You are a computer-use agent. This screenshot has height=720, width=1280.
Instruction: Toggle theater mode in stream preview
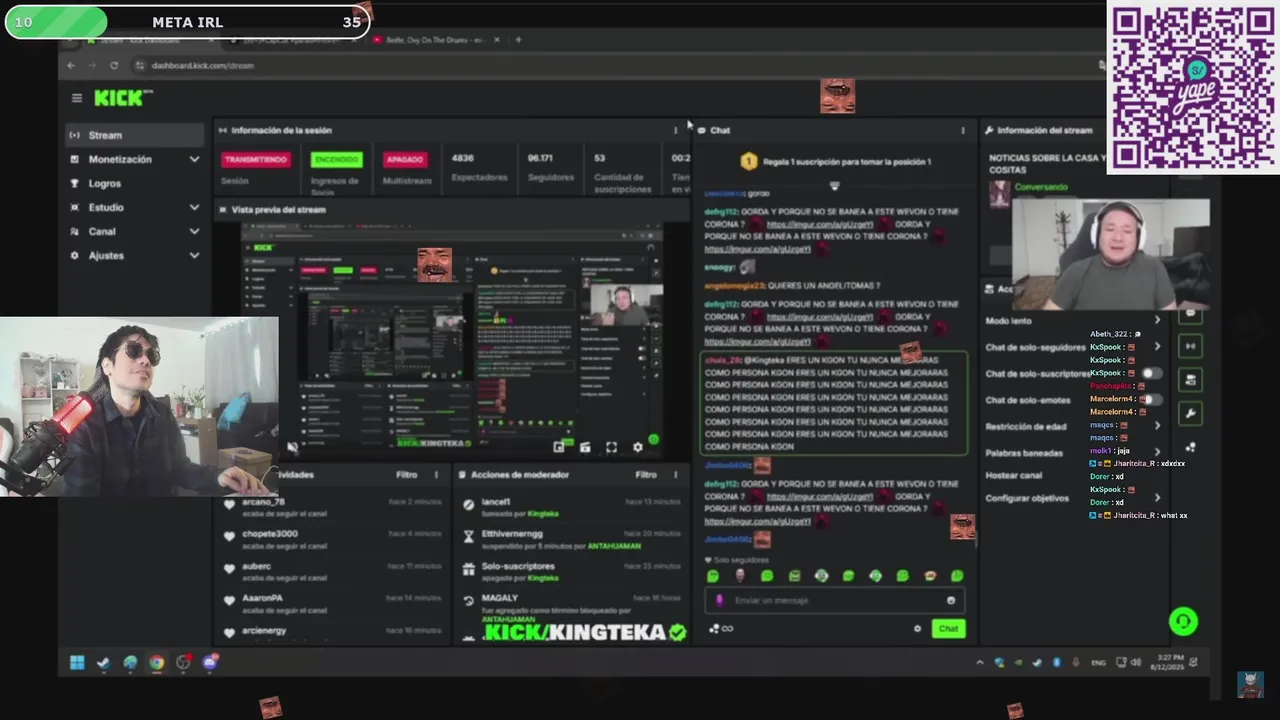(585, 447)
